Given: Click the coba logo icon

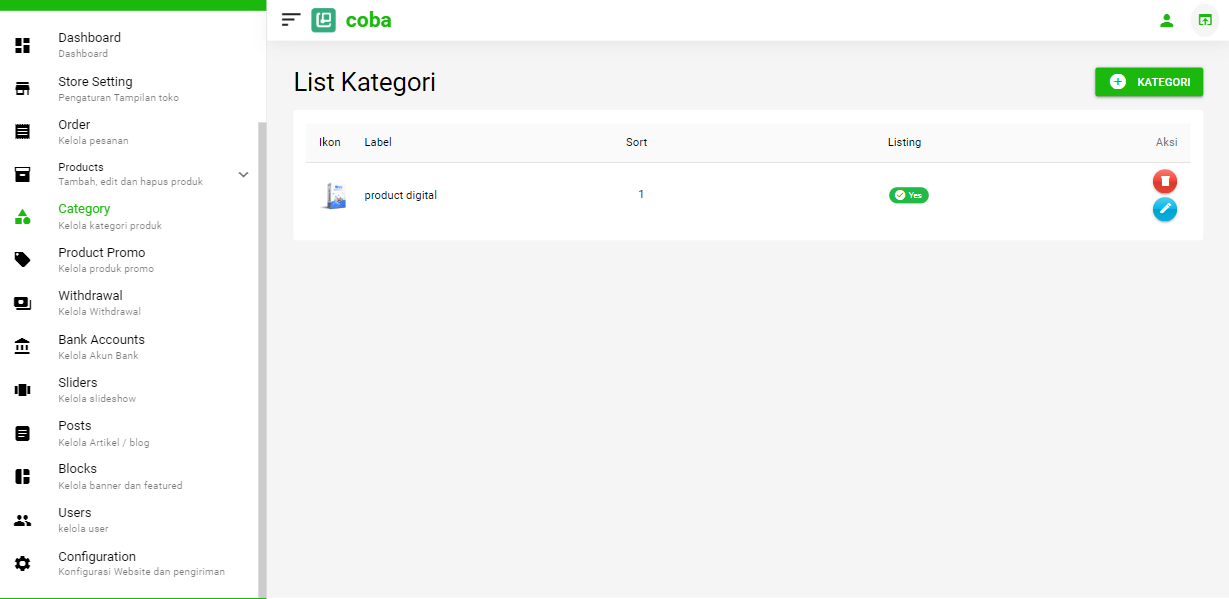Looking at the screenshot, I should (323, 20).
